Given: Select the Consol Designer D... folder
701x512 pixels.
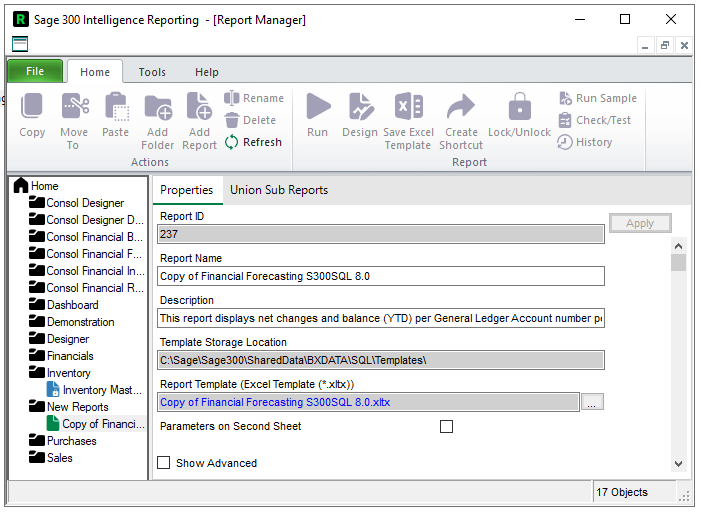Looking at the screenshot, I should tap(86, 220).
